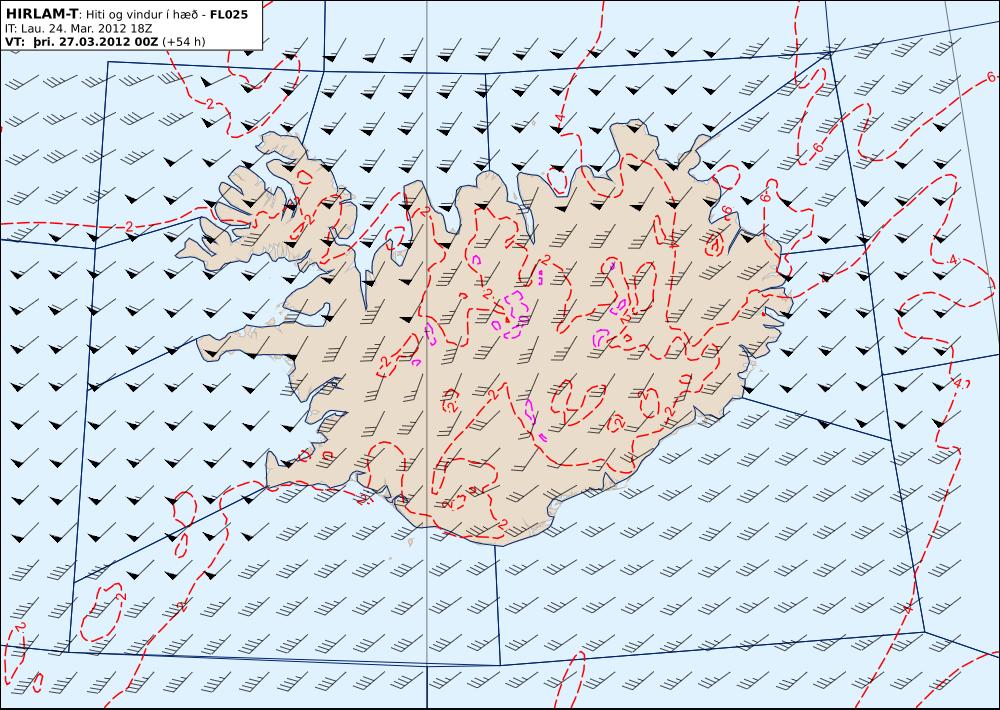Select the 'Hiti og vindur í hæð' caption
Screen dimensions: 1000x710
click(x=142, y=14)
